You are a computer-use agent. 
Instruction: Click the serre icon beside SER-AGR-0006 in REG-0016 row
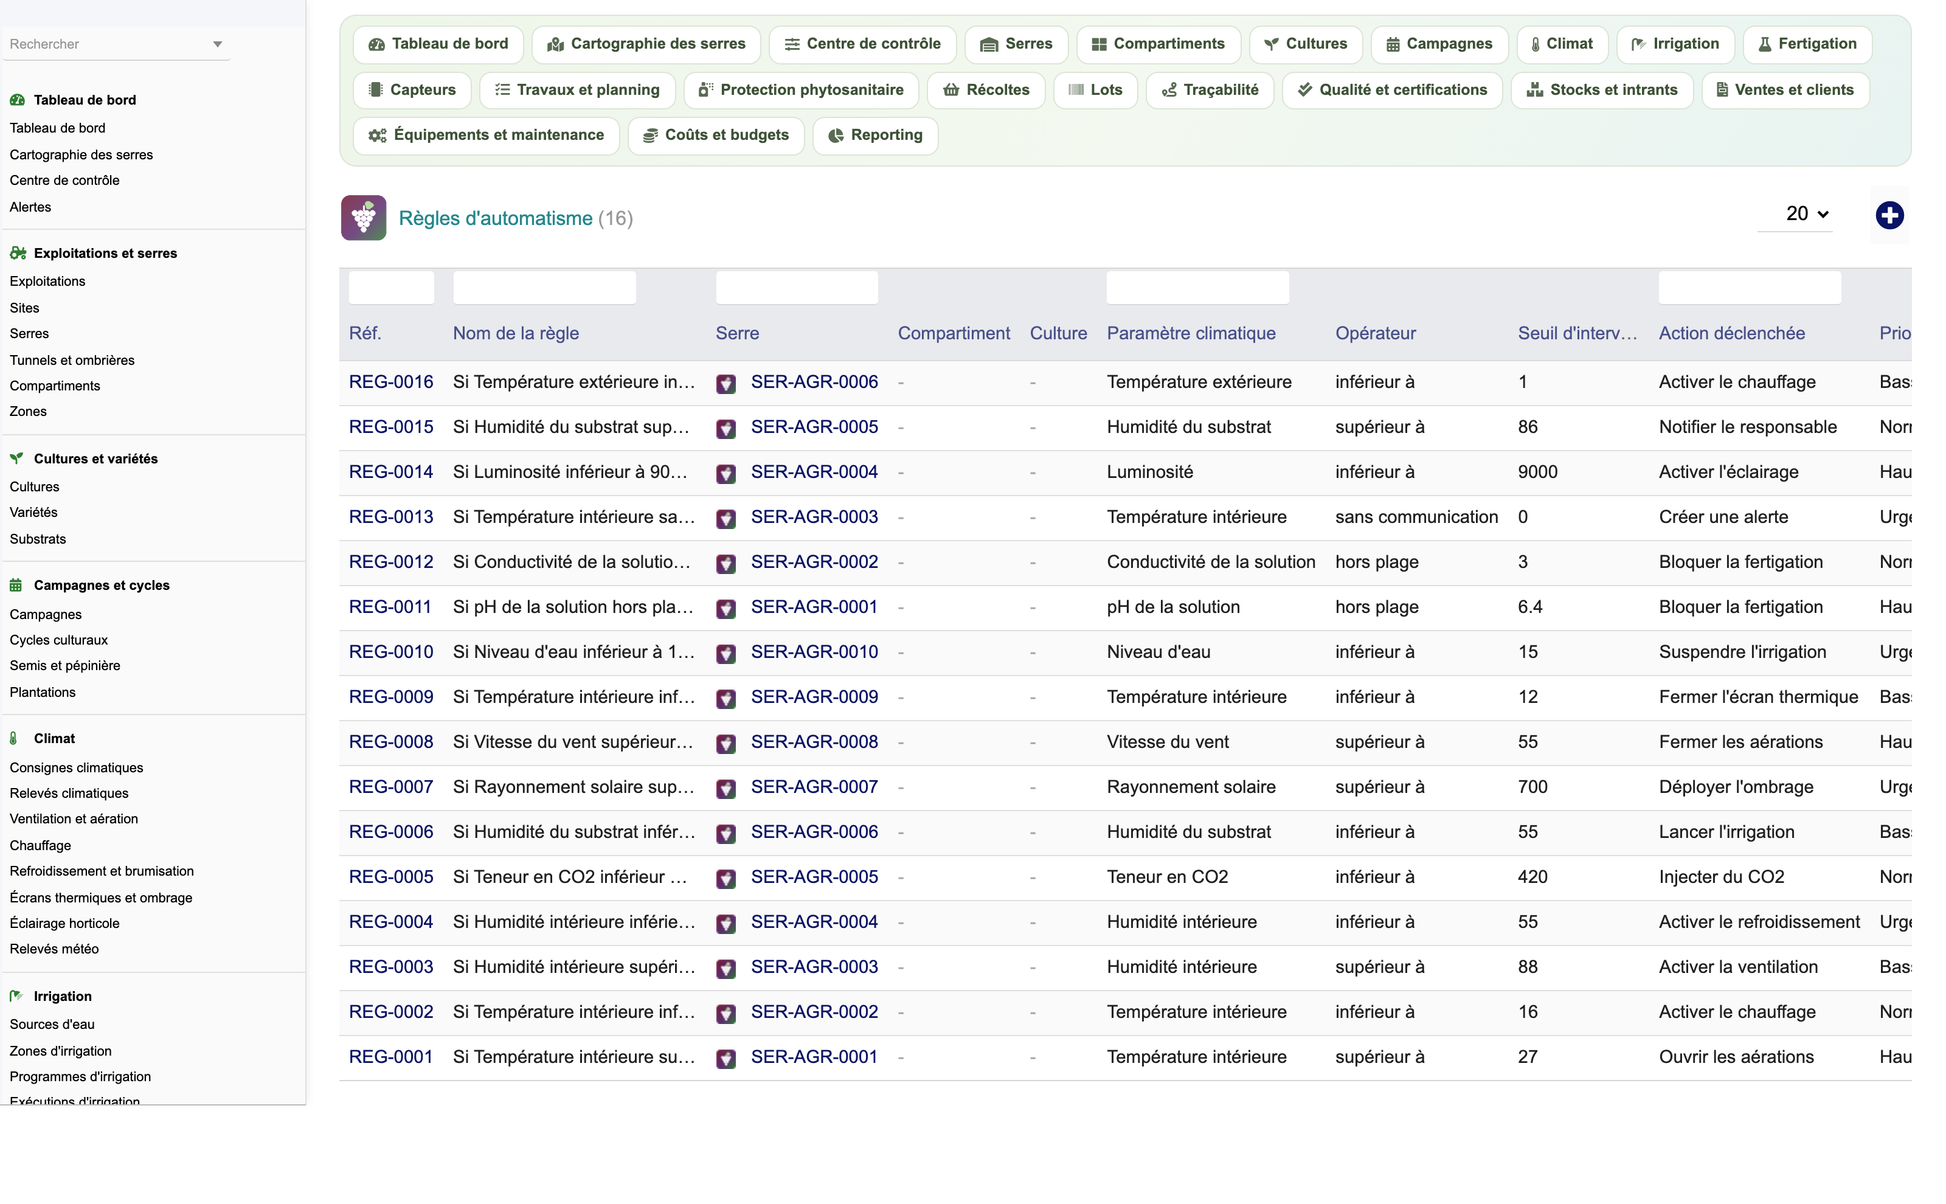tap(726, 383)
